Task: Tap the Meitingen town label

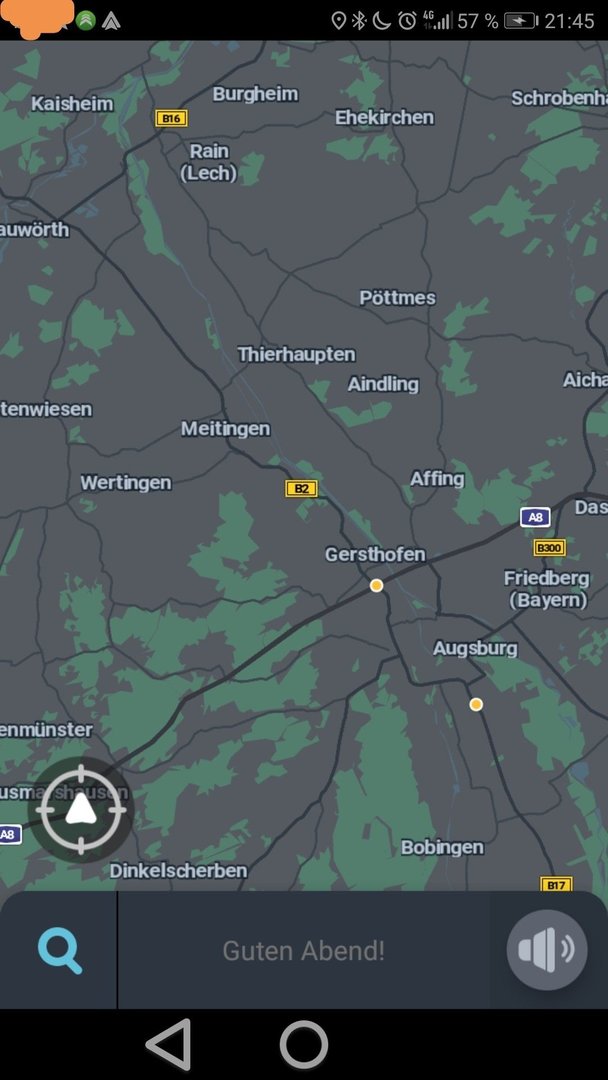Action: coord(226,428)
